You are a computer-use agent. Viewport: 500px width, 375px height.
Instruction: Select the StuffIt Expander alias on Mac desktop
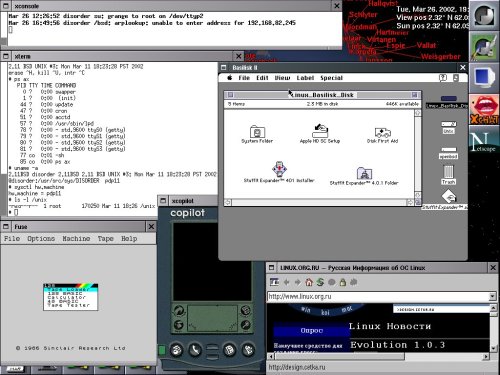449,199
